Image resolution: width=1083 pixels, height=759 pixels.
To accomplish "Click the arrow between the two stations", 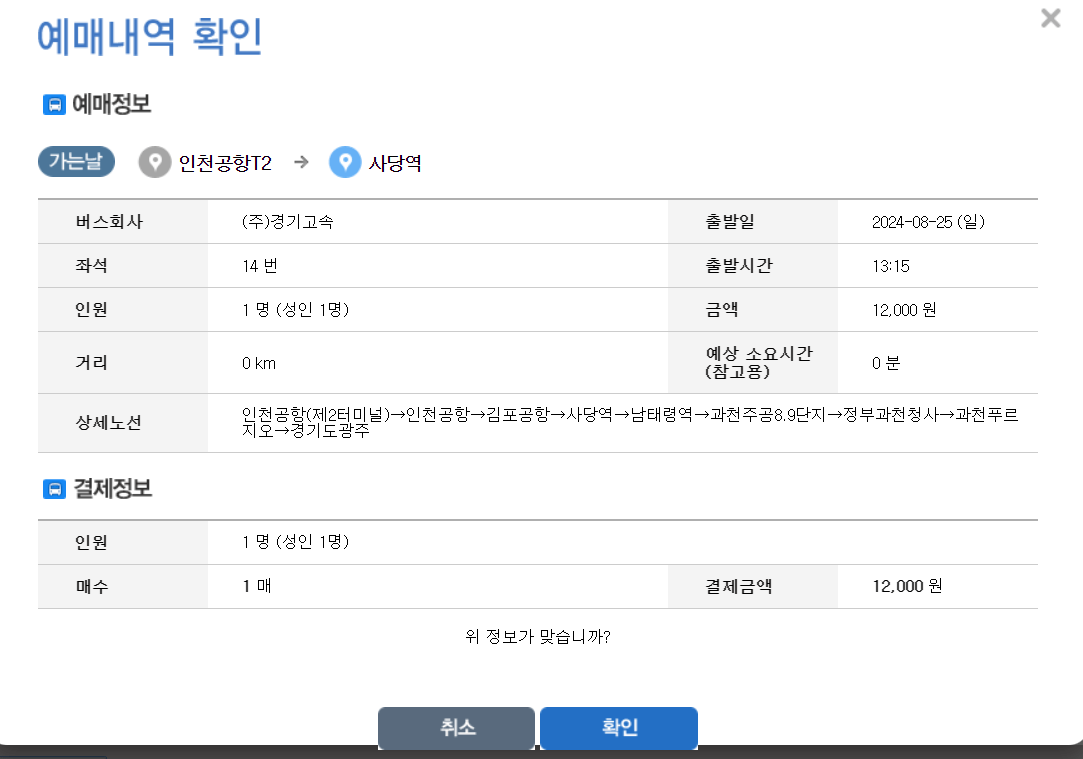I will coord(299,162).
